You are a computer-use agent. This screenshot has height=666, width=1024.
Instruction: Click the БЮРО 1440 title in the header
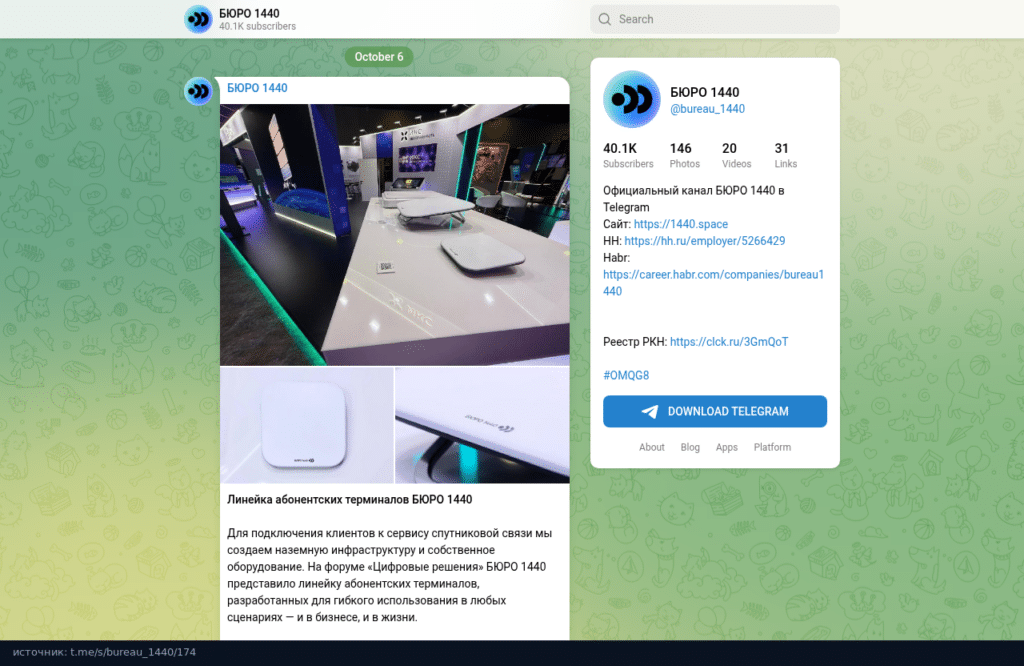[x=249, y=13]
